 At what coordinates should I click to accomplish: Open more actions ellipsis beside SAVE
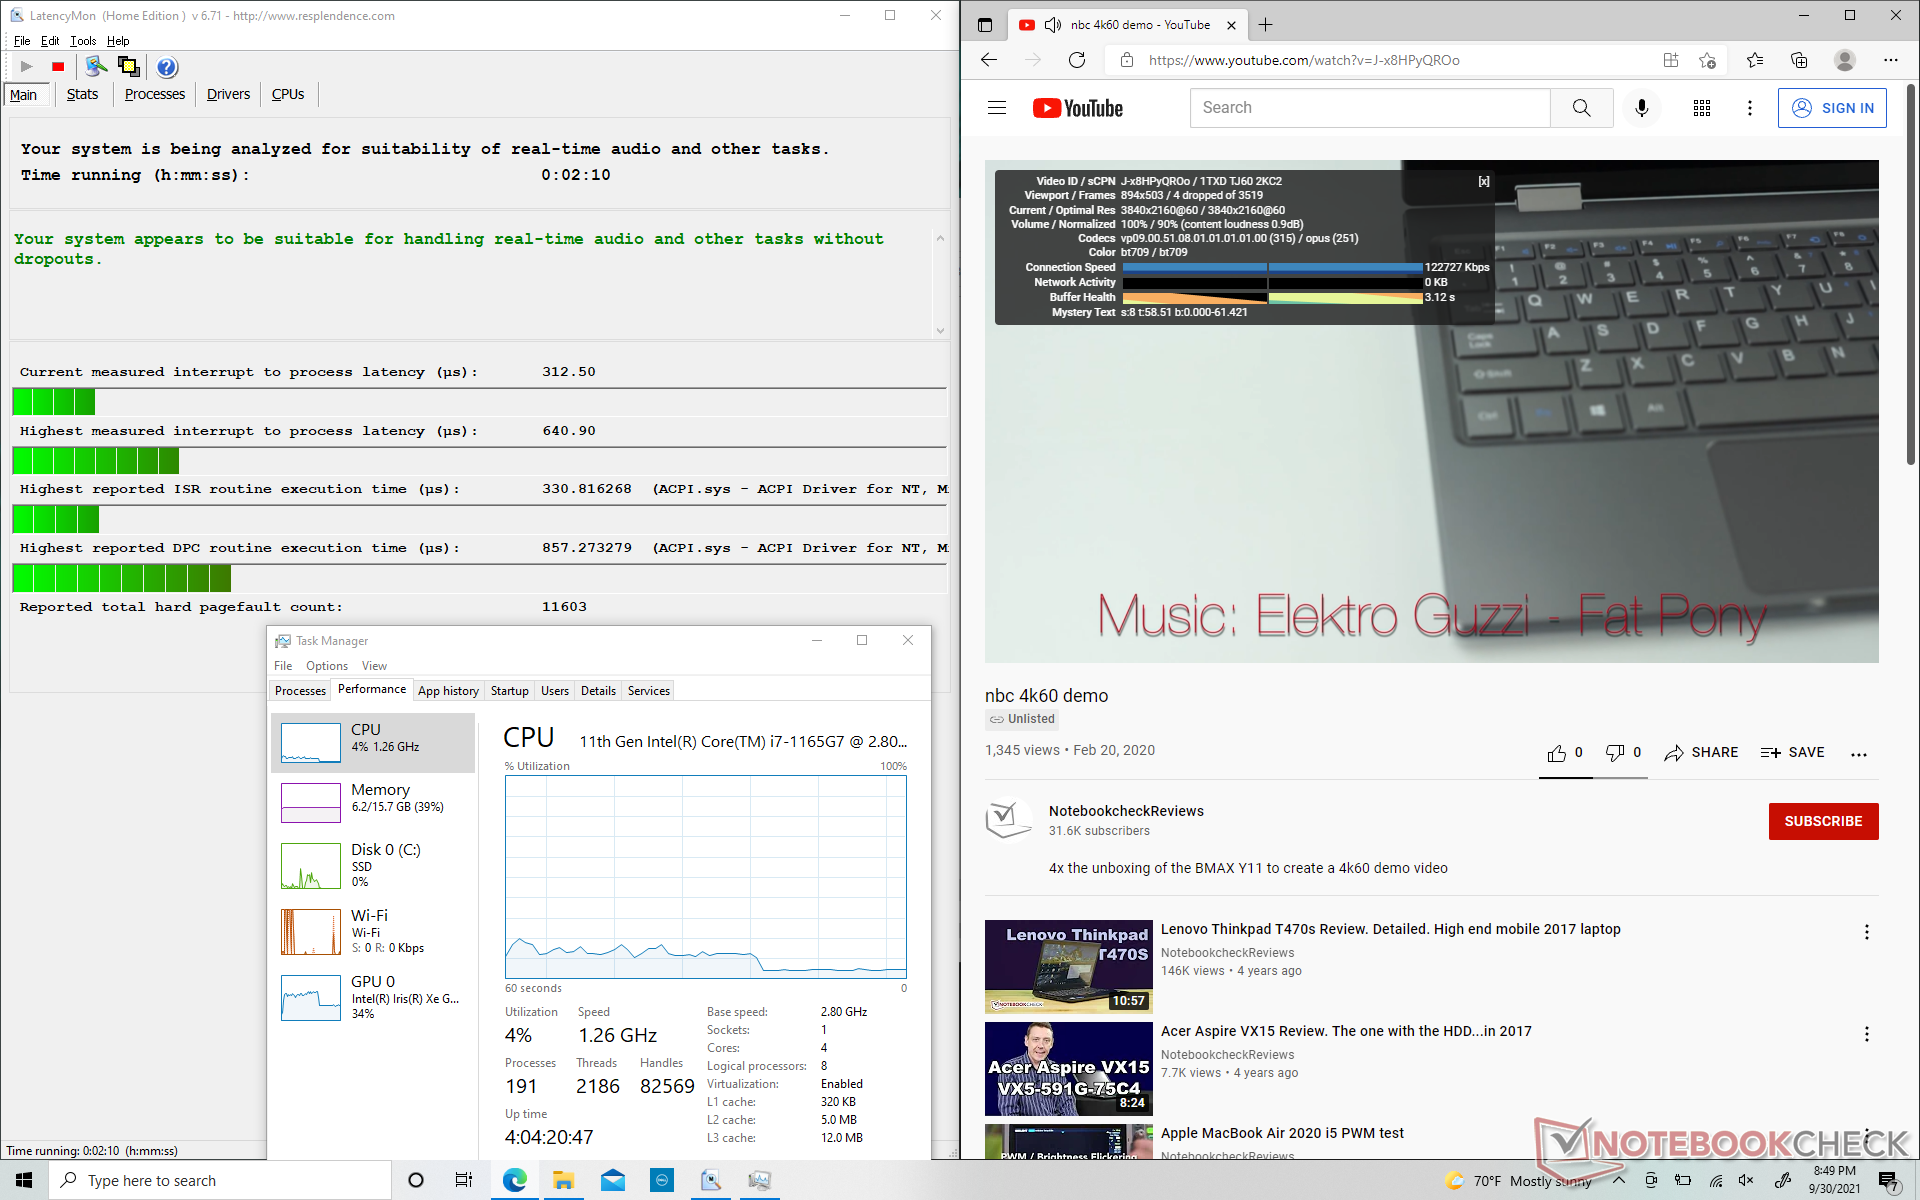[1859, 754]
